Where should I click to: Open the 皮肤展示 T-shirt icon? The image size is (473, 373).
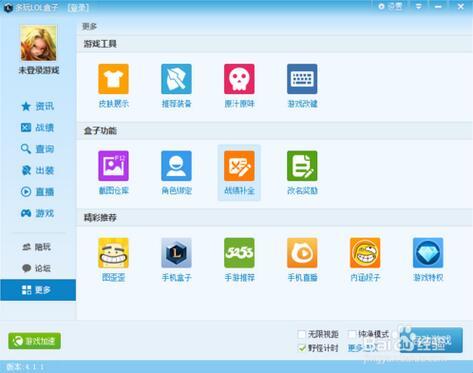(113, 79)
